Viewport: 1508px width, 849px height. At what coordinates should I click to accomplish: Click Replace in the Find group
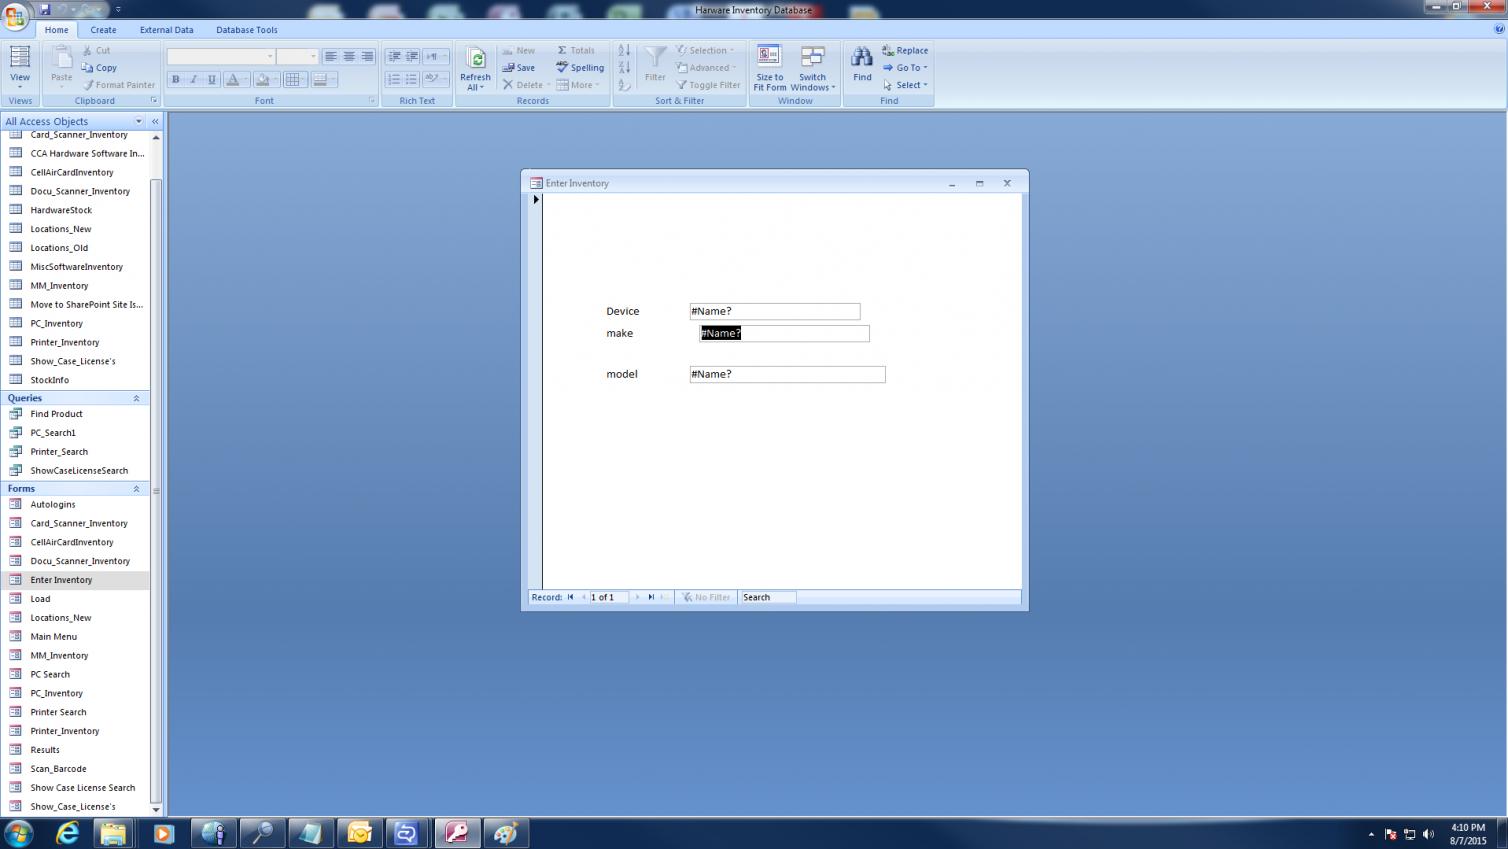click(905, 50)
